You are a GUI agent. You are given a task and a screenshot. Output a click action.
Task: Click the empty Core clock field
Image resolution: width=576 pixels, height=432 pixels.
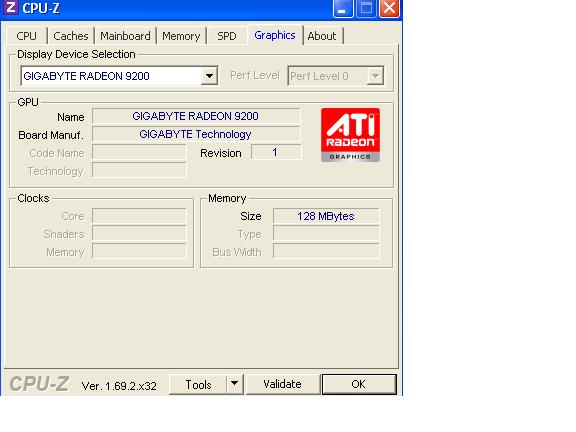click(139, 216)
